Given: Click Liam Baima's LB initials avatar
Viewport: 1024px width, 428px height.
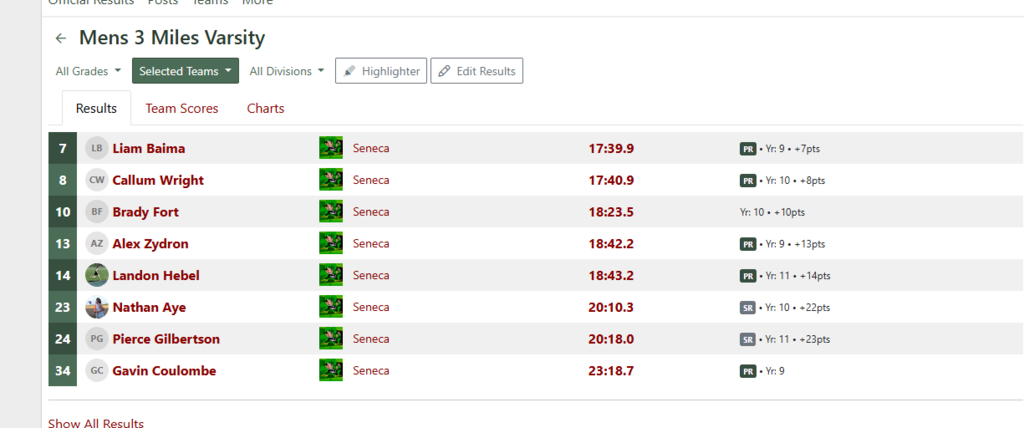Looking at the screenshot, I should (x=97, y=148).
